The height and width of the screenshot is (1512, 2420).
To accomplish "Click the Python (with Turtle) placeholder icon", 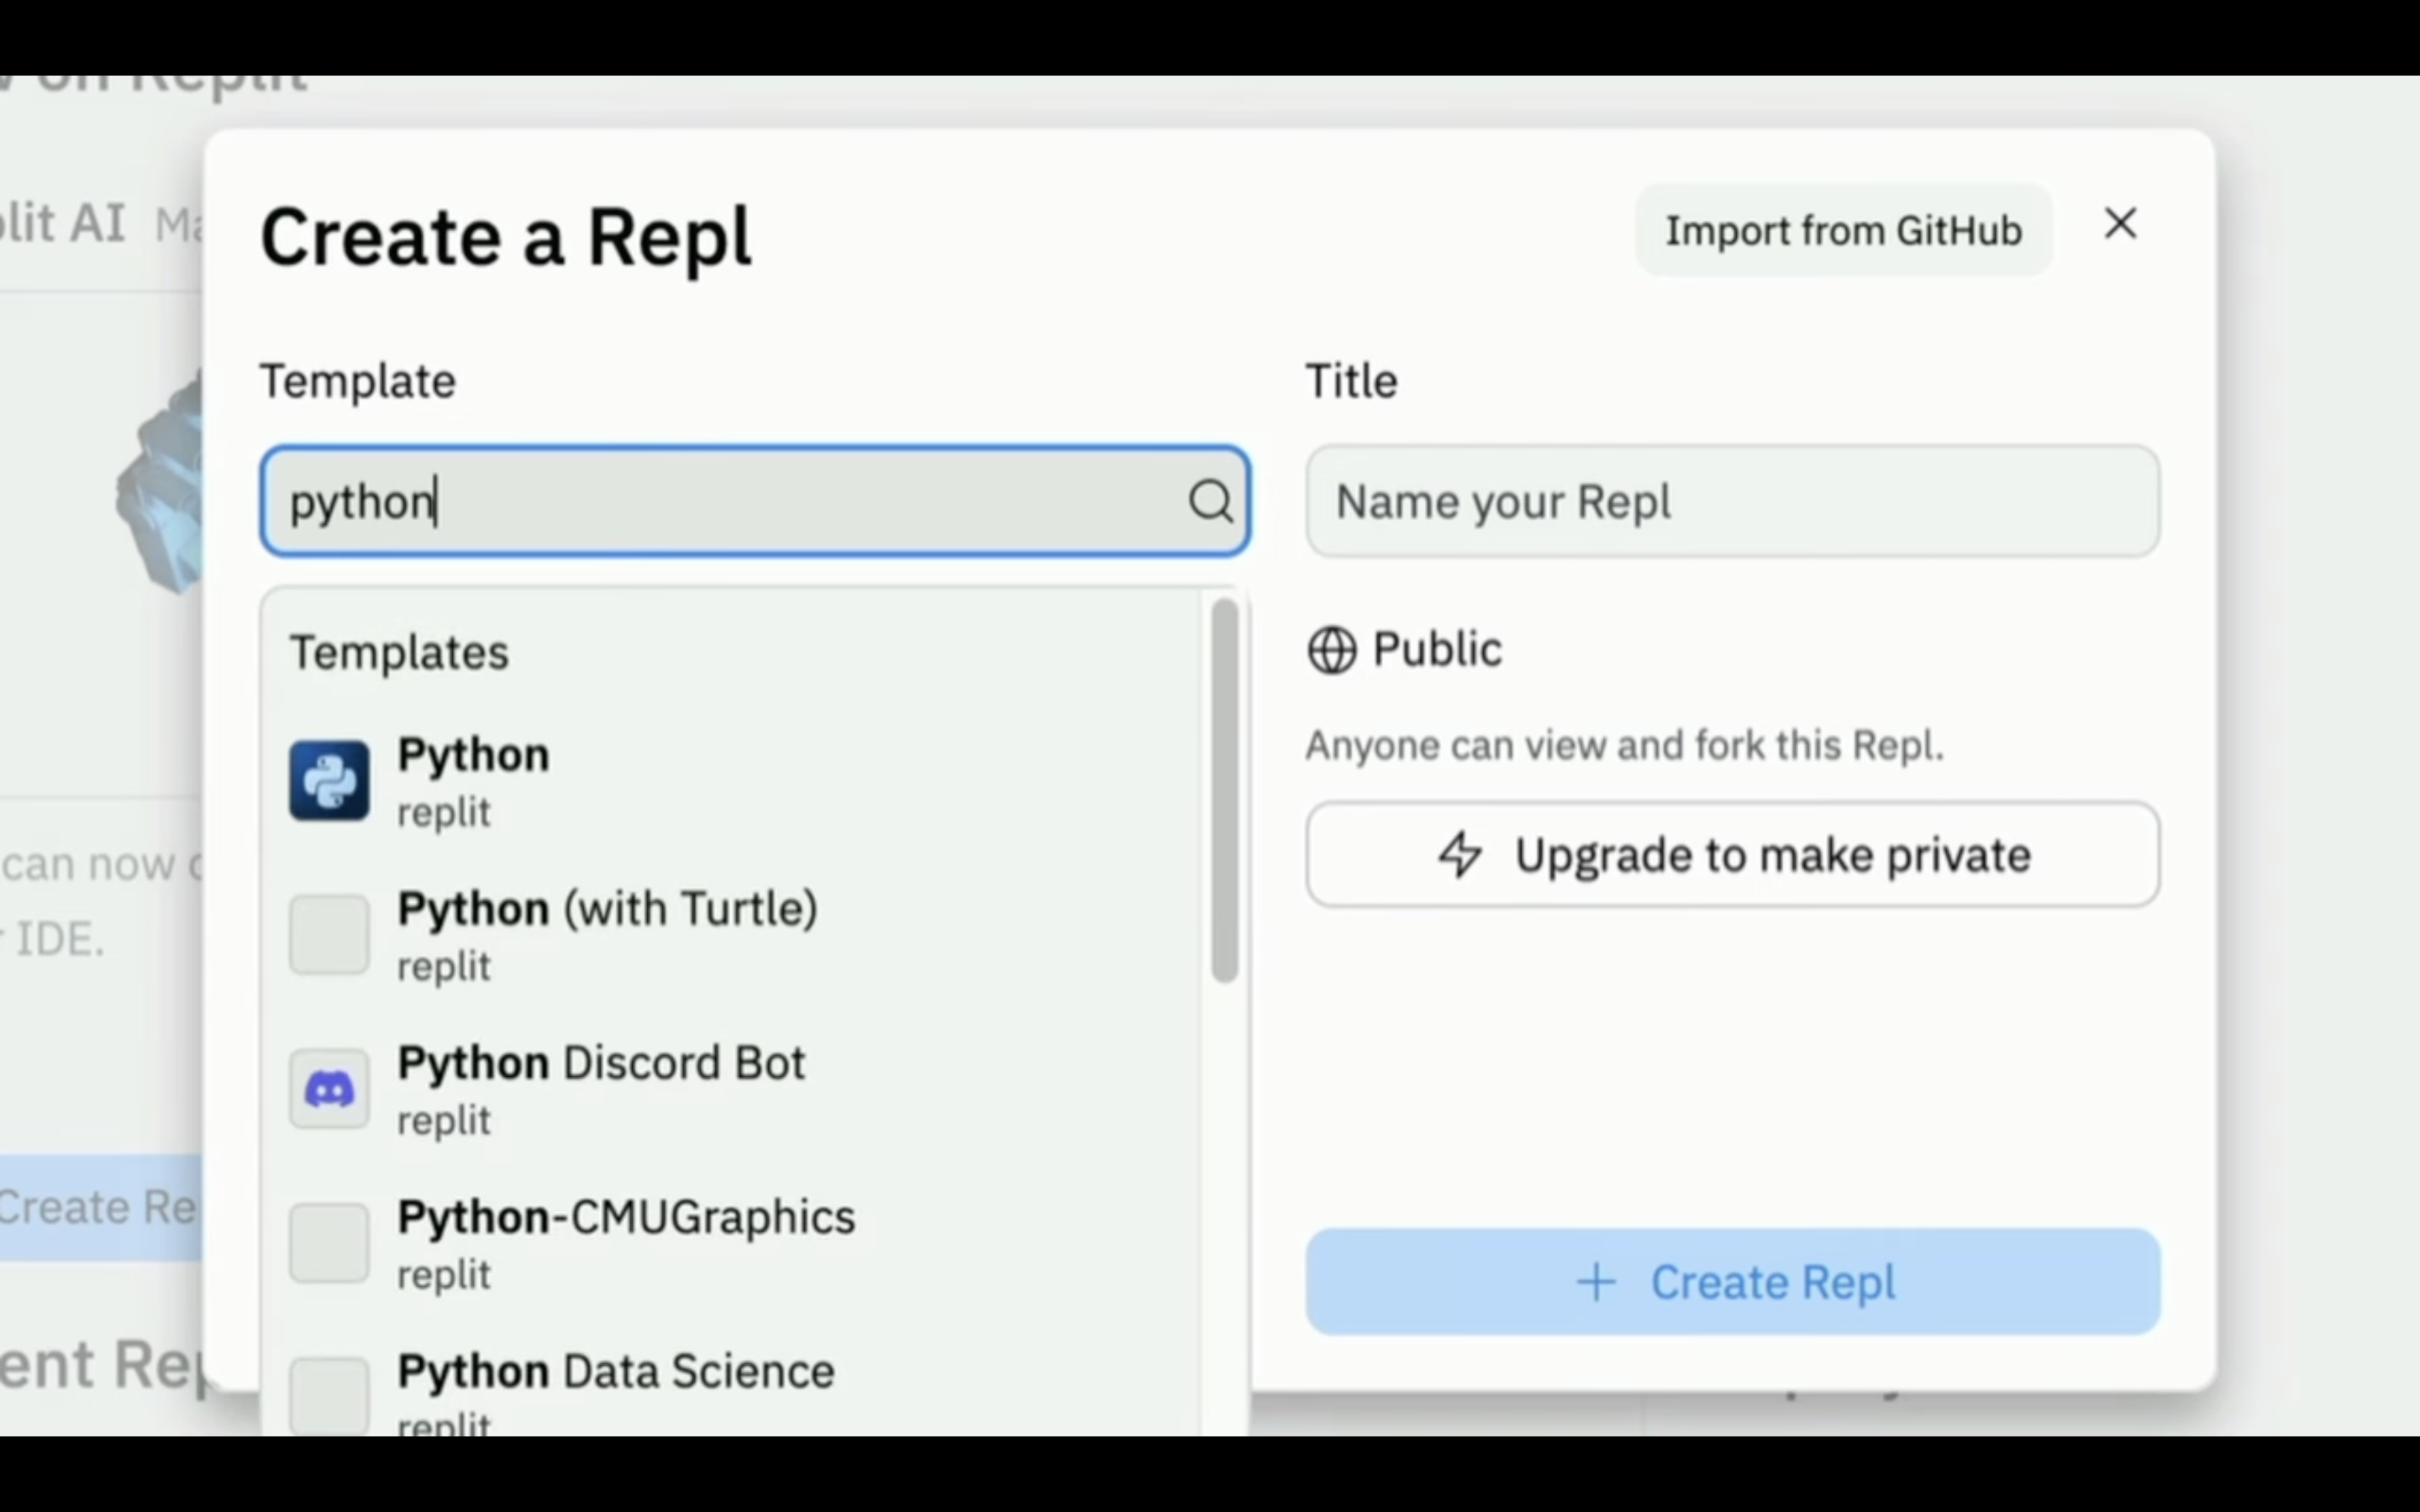I will [x=329, y=935].
